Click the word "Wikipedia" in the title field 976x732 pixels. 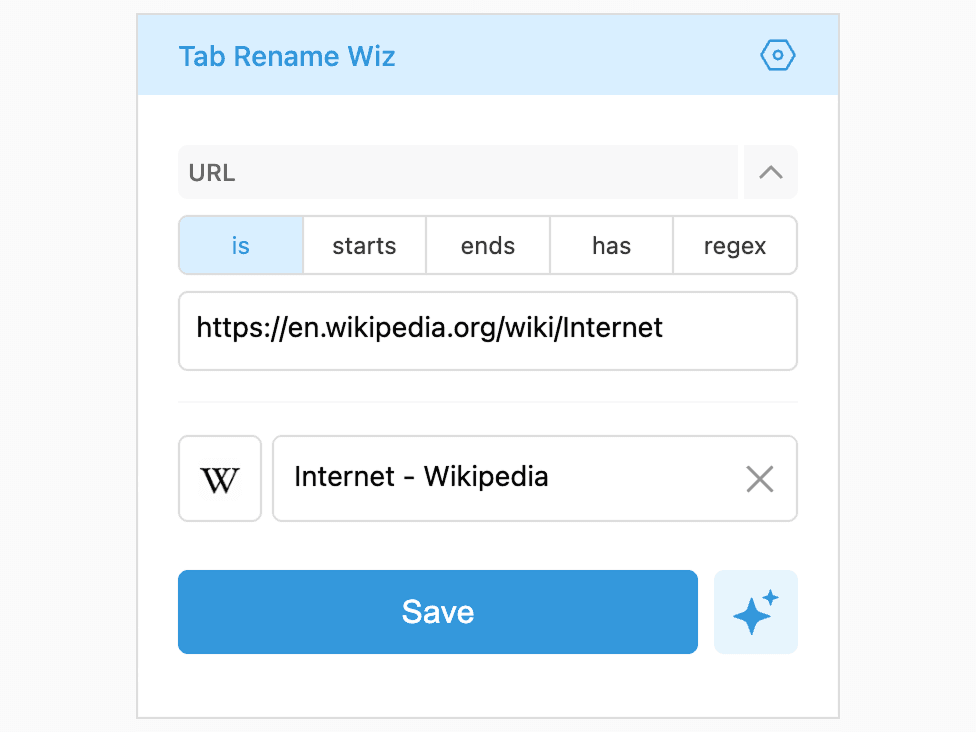click(x=486, y=477)
